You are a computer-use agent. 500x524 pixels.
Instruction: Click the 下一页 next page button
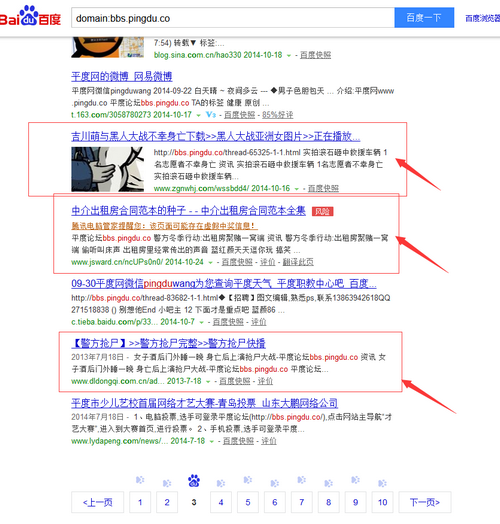click(425, 502)
